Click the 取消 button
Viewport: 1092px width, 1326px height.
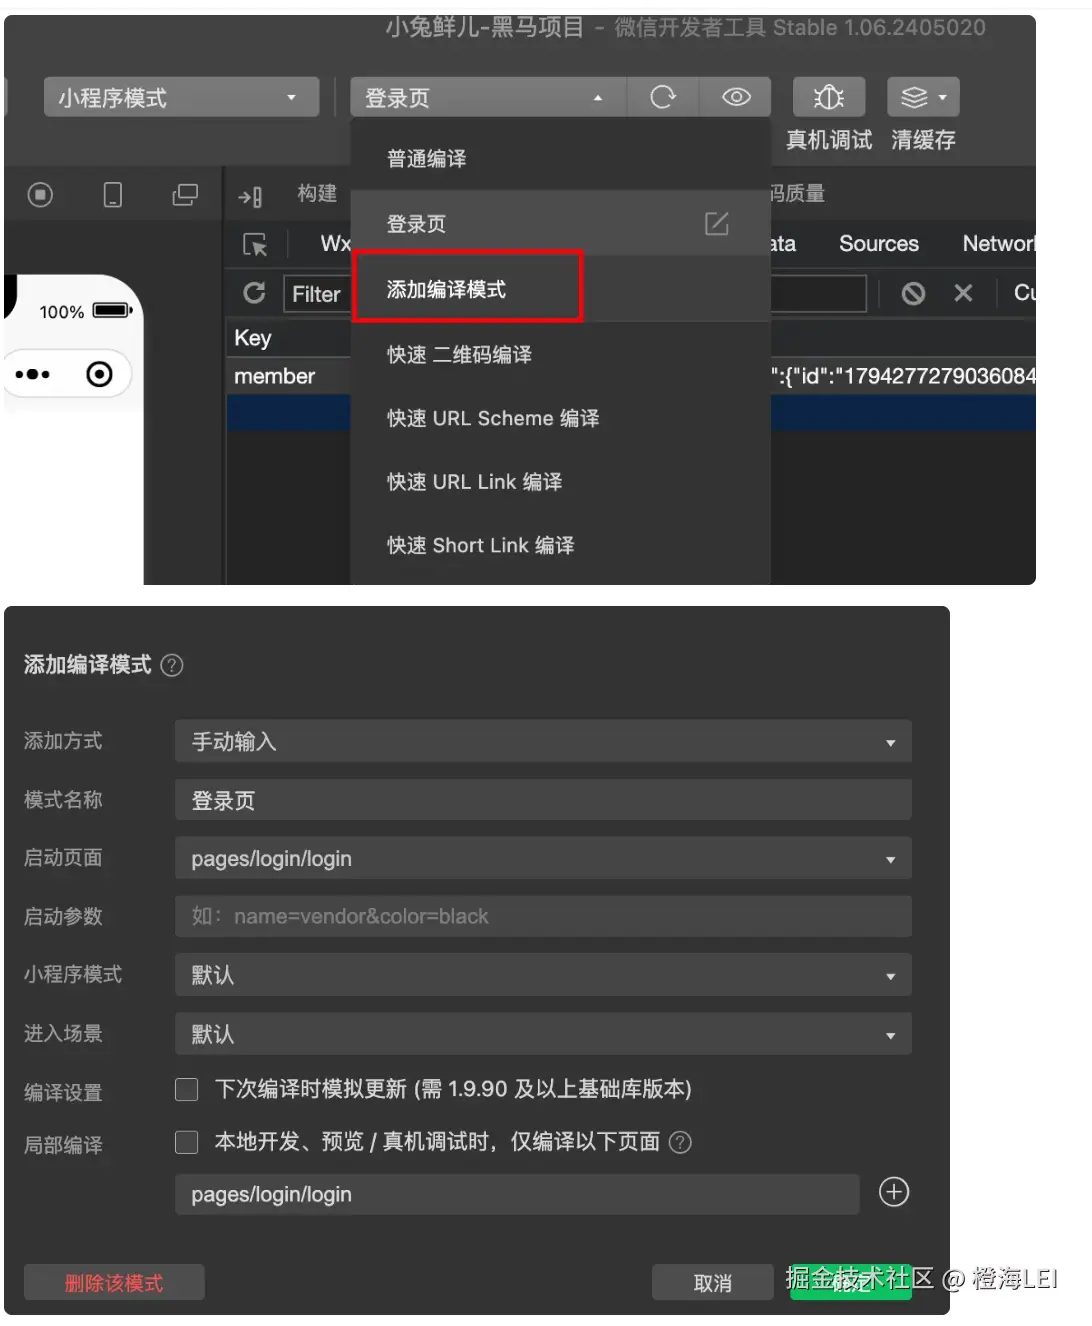coord(712,1283)
